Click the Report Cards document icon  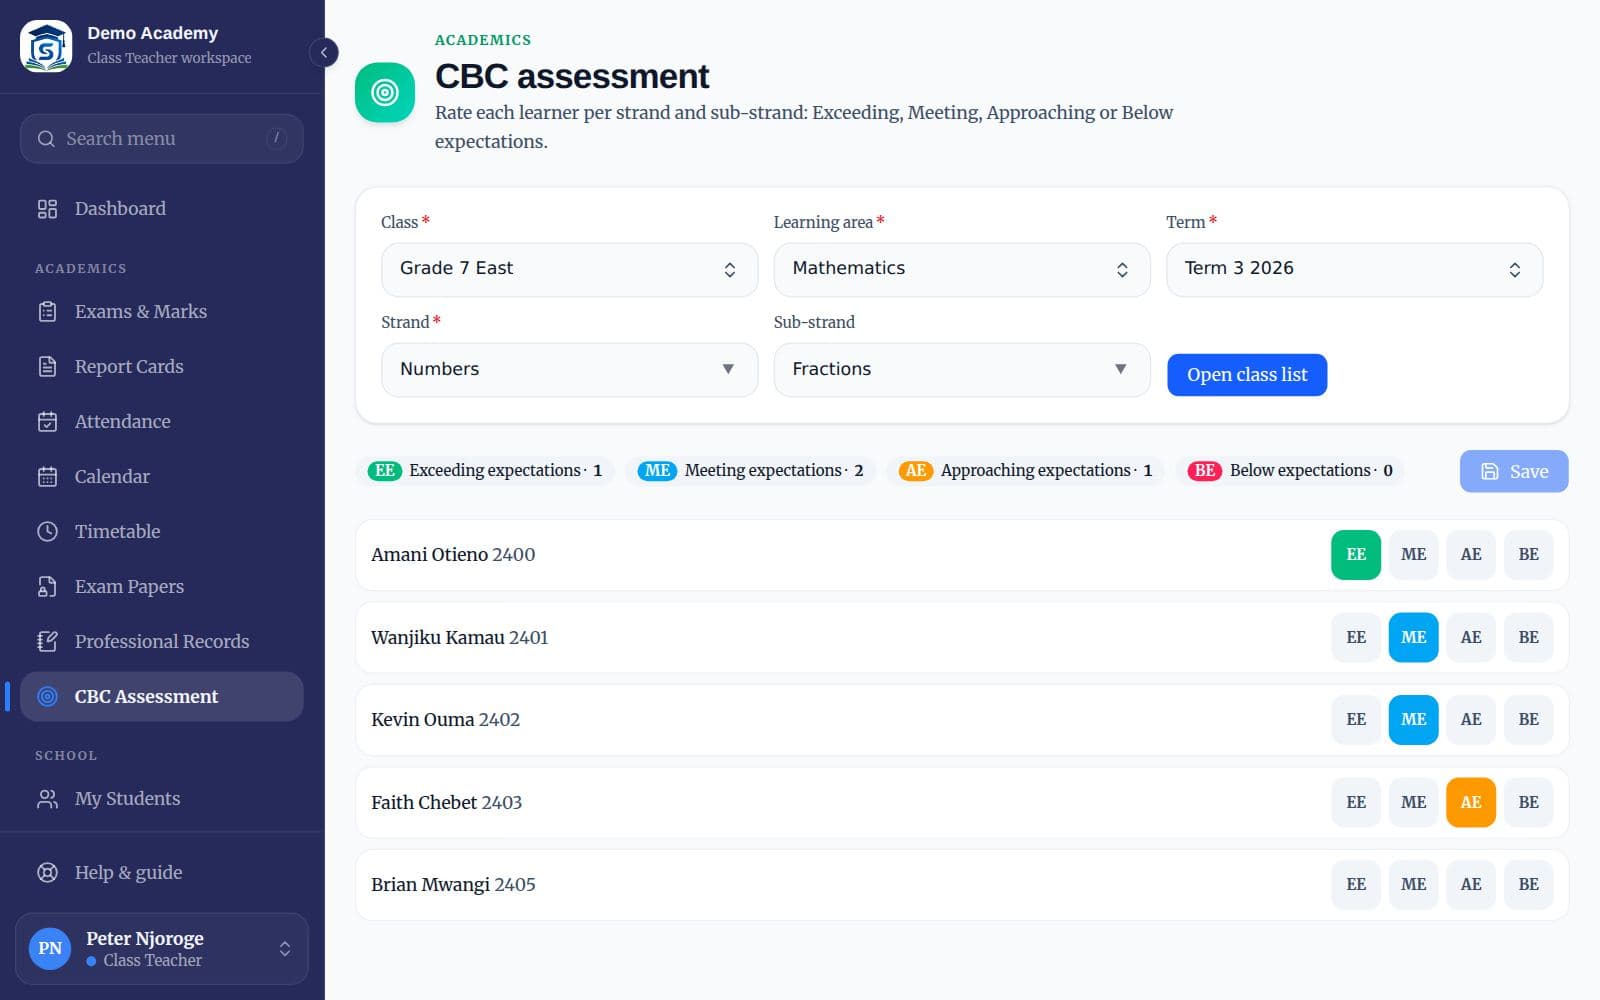click(47, 367)
